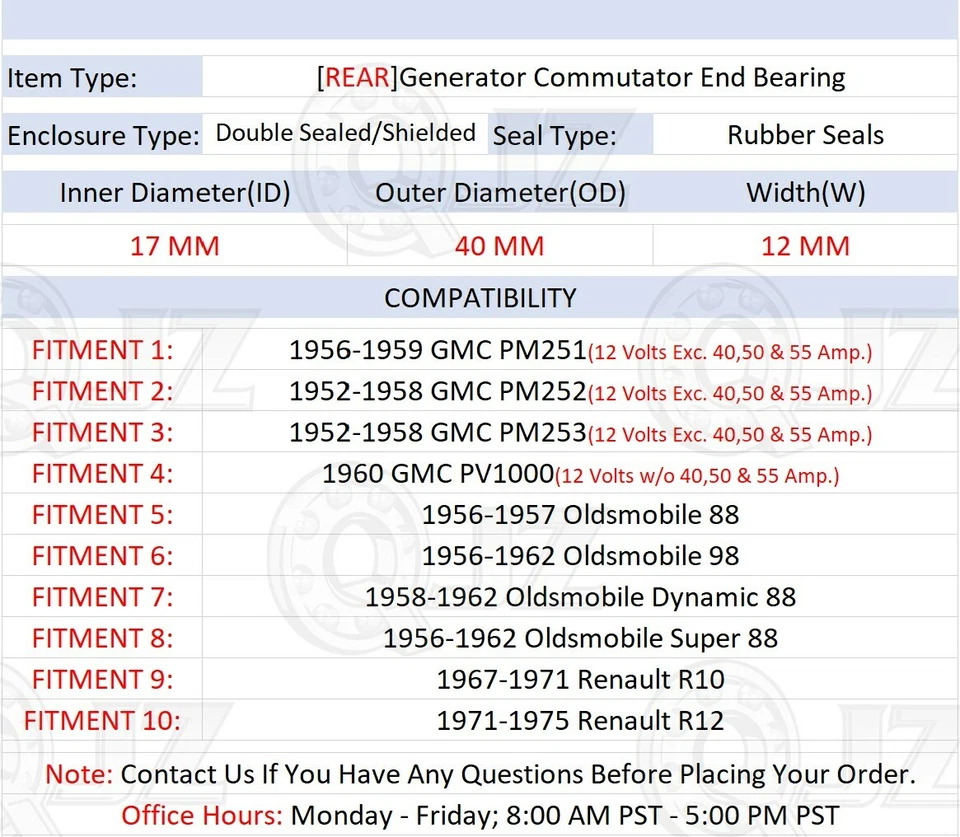Select '1956-1962 Oldsmobile 98' entry

(x=580, y=556)
